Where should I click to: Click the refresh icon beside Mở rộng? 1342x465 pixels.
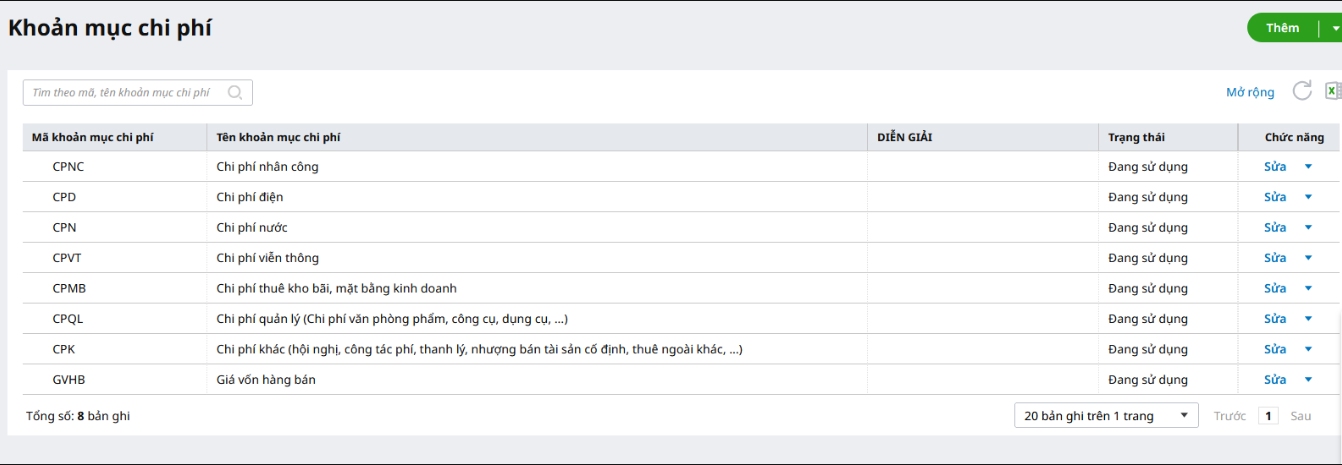(1302, 91)
